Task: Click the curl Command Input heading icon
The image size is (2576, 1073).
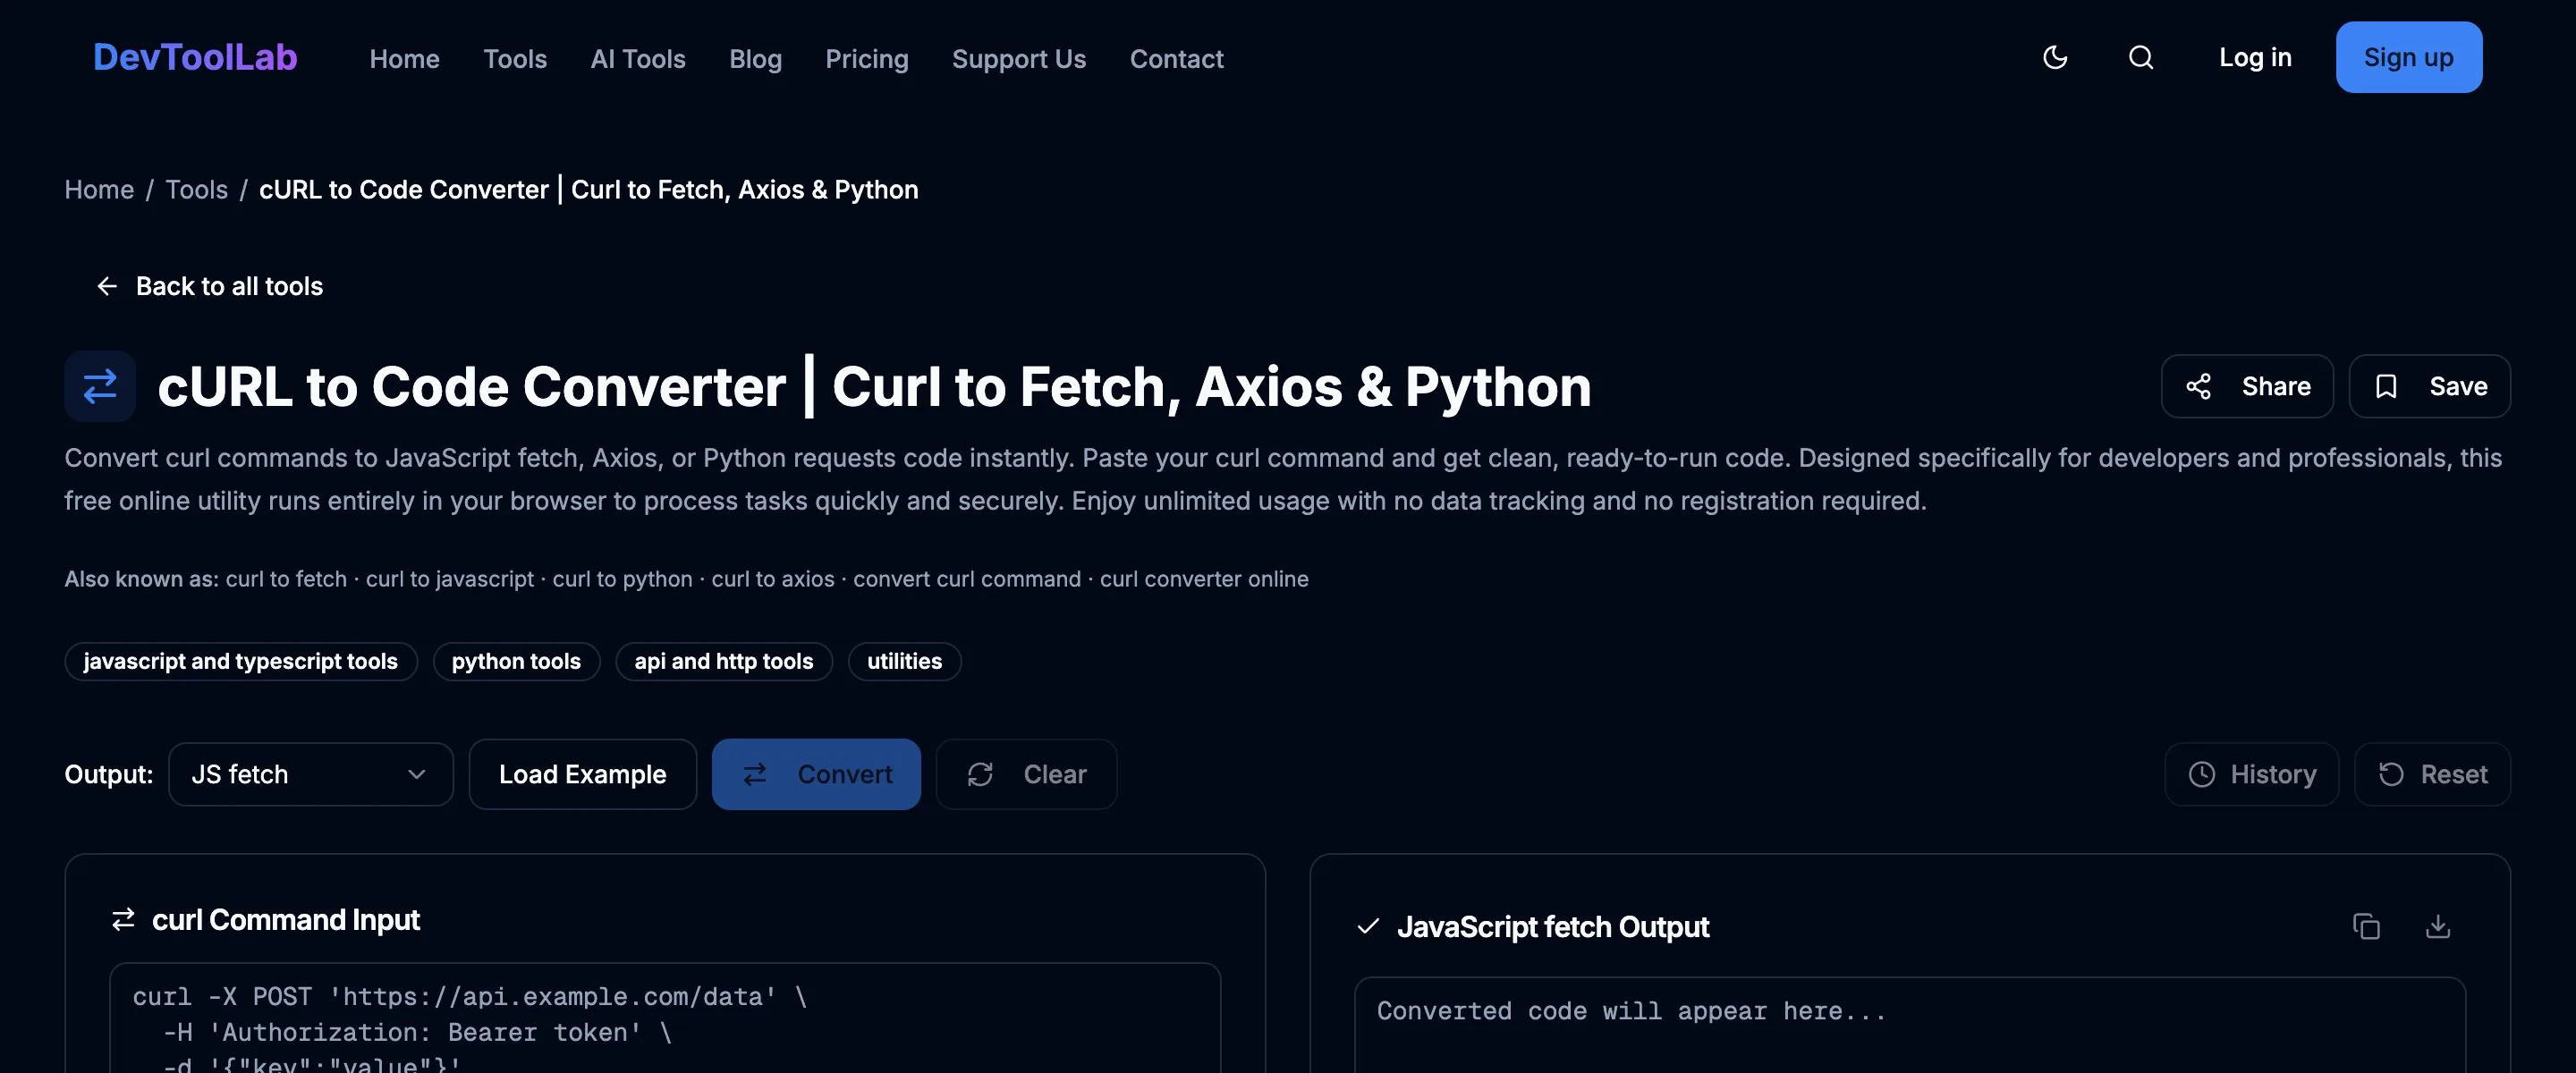Action: click(123, 919)
